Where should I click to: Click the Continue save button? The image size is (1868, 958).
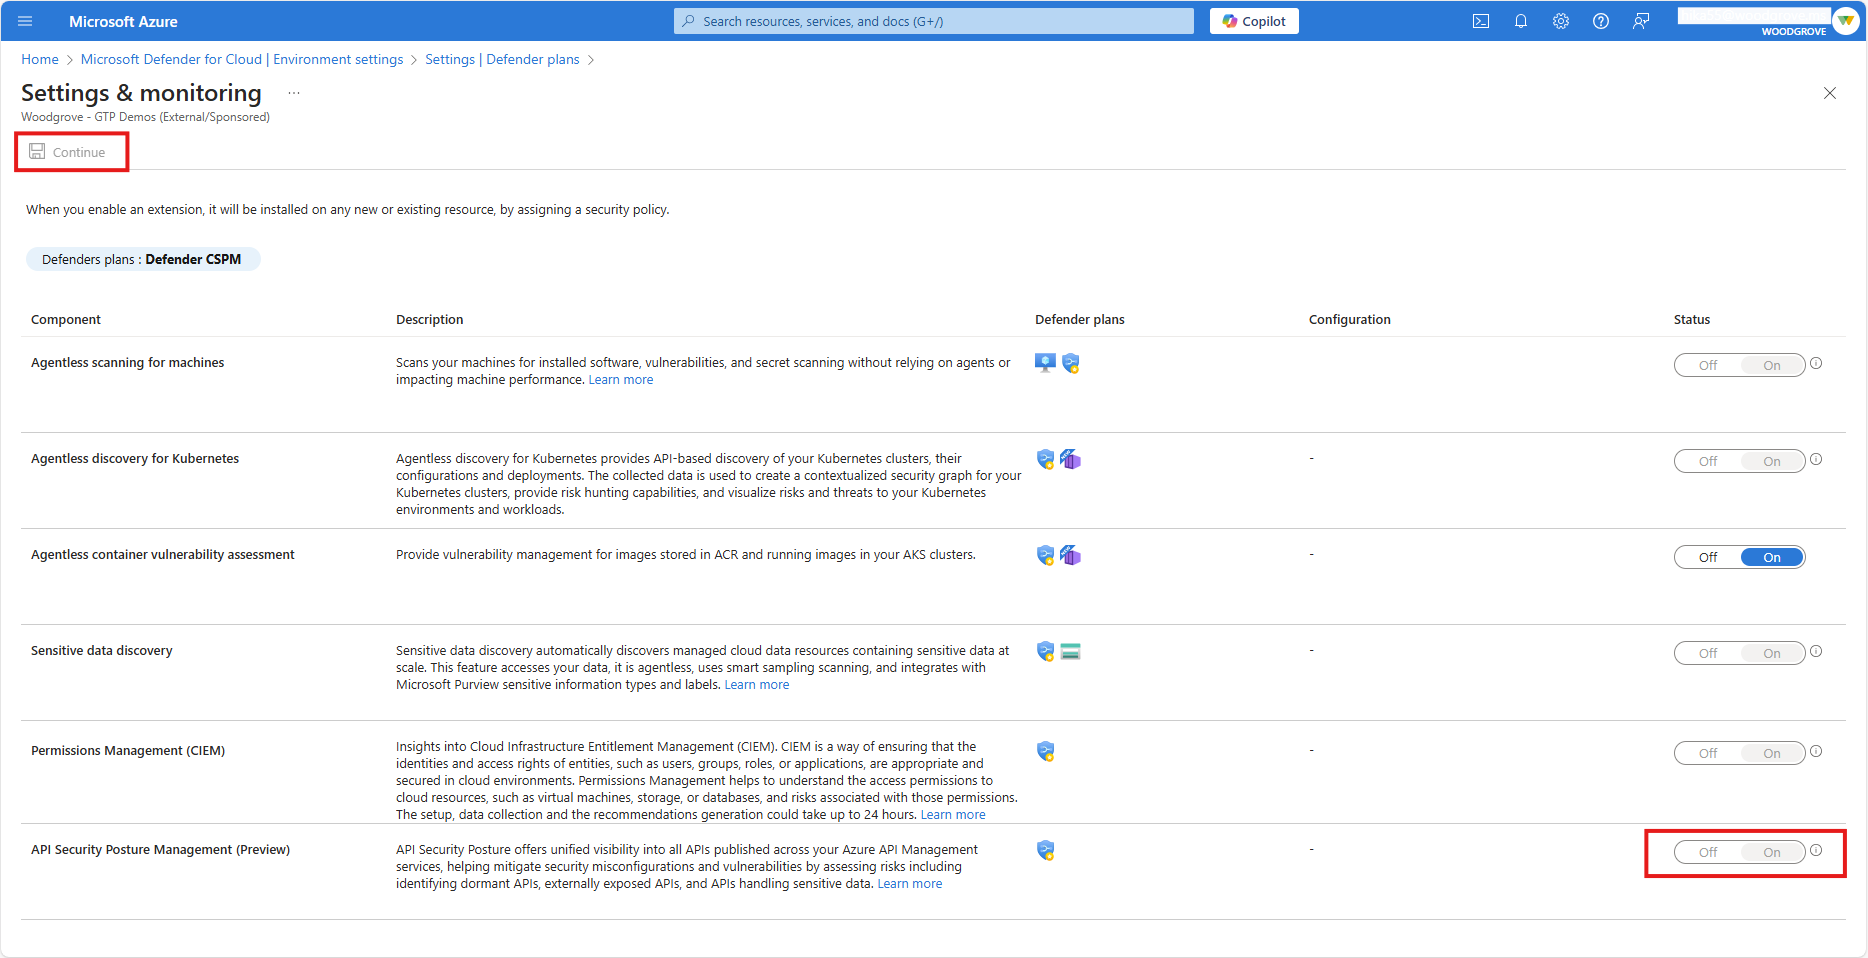click(x=68, y=152)
